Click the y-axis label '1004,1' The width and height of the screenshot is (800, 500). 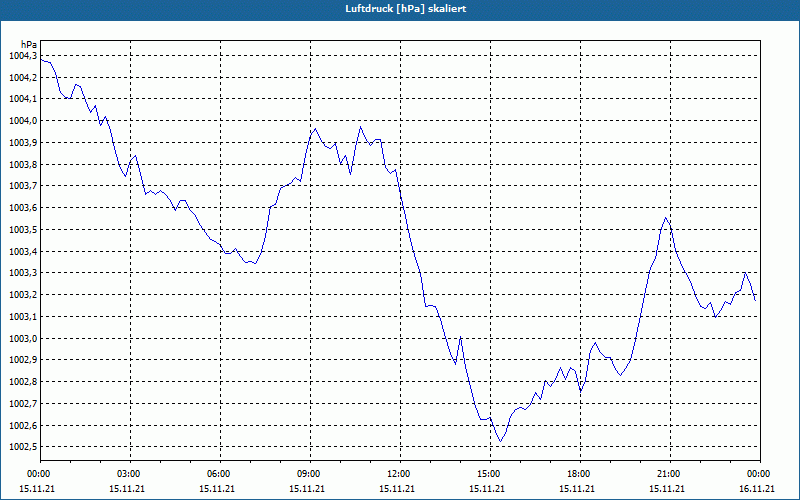(23, 99)
